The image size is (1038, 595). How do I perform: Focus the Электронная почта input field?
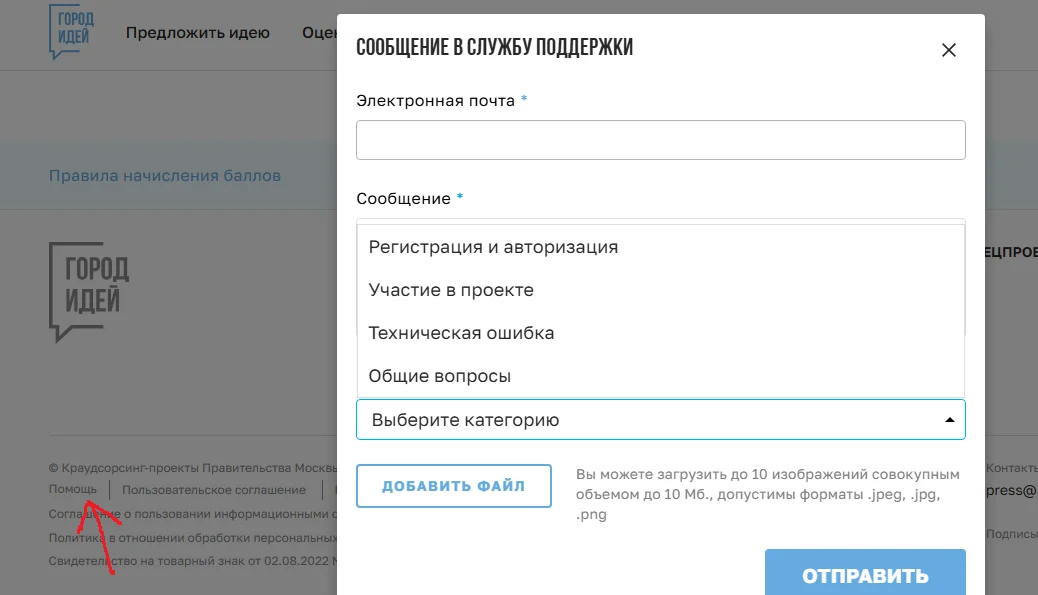coord(661,140)
